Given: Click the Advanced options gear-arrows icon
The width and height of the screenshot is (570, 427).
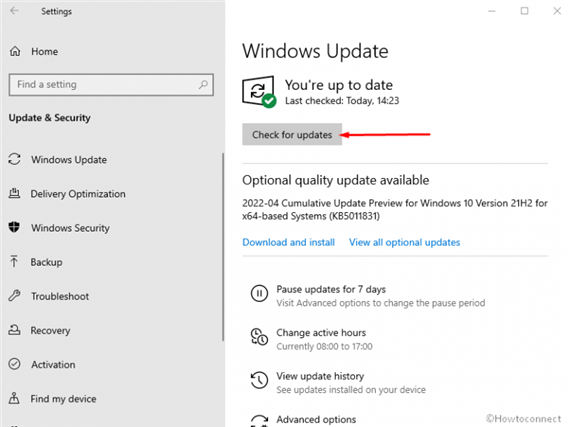Looking at the screenshot, I should [x=260, y=420].
